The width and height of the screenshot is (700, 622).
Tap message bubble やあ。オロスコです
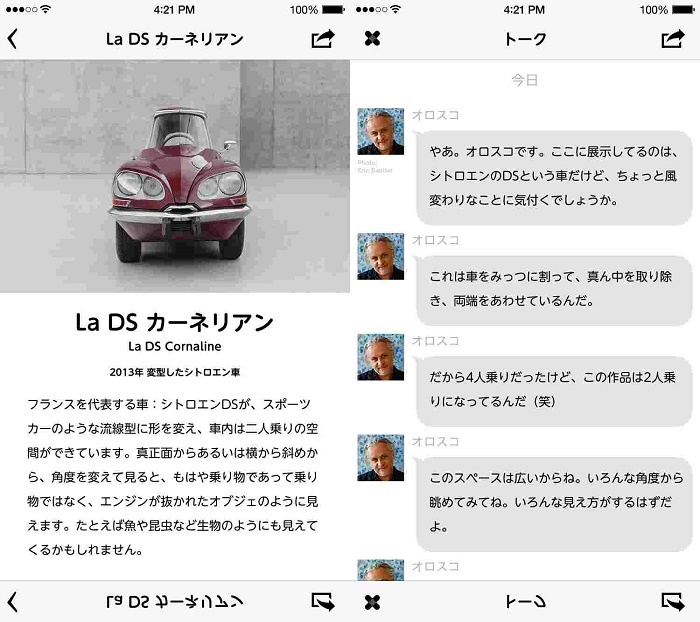coord(554,178)
